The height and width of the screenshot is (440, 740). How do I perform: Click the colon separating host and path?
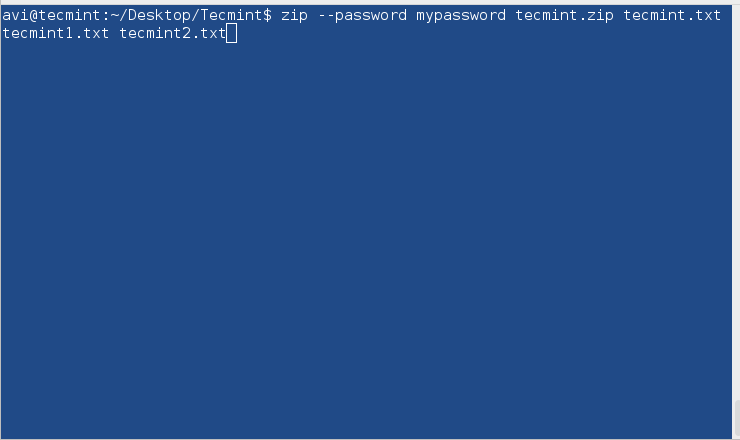click(105, 16)
